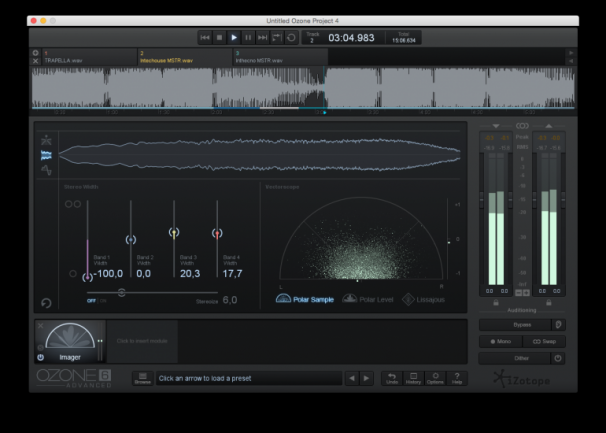Click the Undo arrow icon
Image resolution: width=606 pixels, height=433 pixels.
tap(392, 378)
